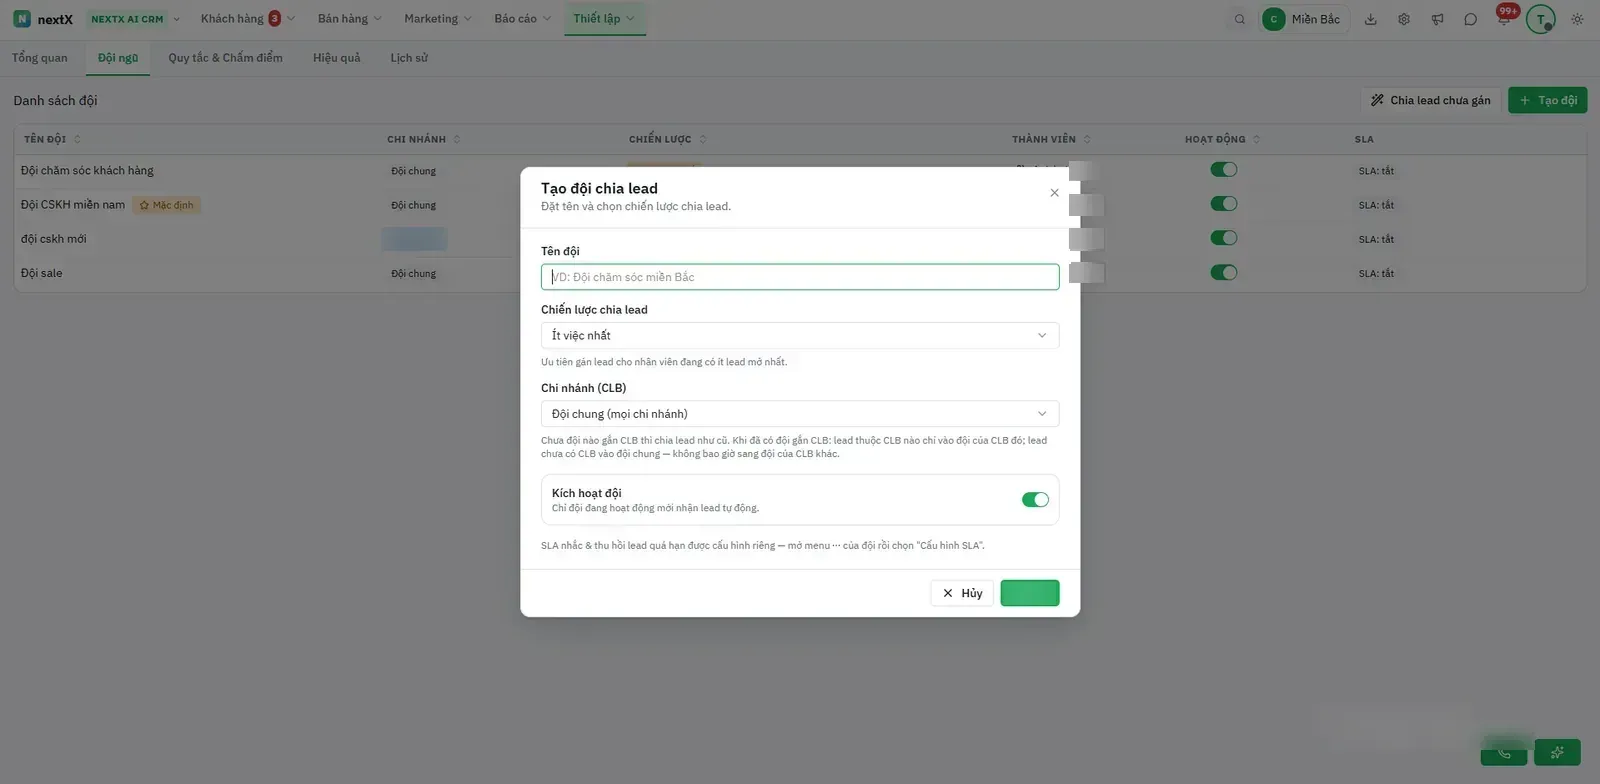Viewport: 1600px width, 784px height.
Task: Sort by the CHI NHÁNH column arrows
Action: pyautogui.click(x=457, y=139)
